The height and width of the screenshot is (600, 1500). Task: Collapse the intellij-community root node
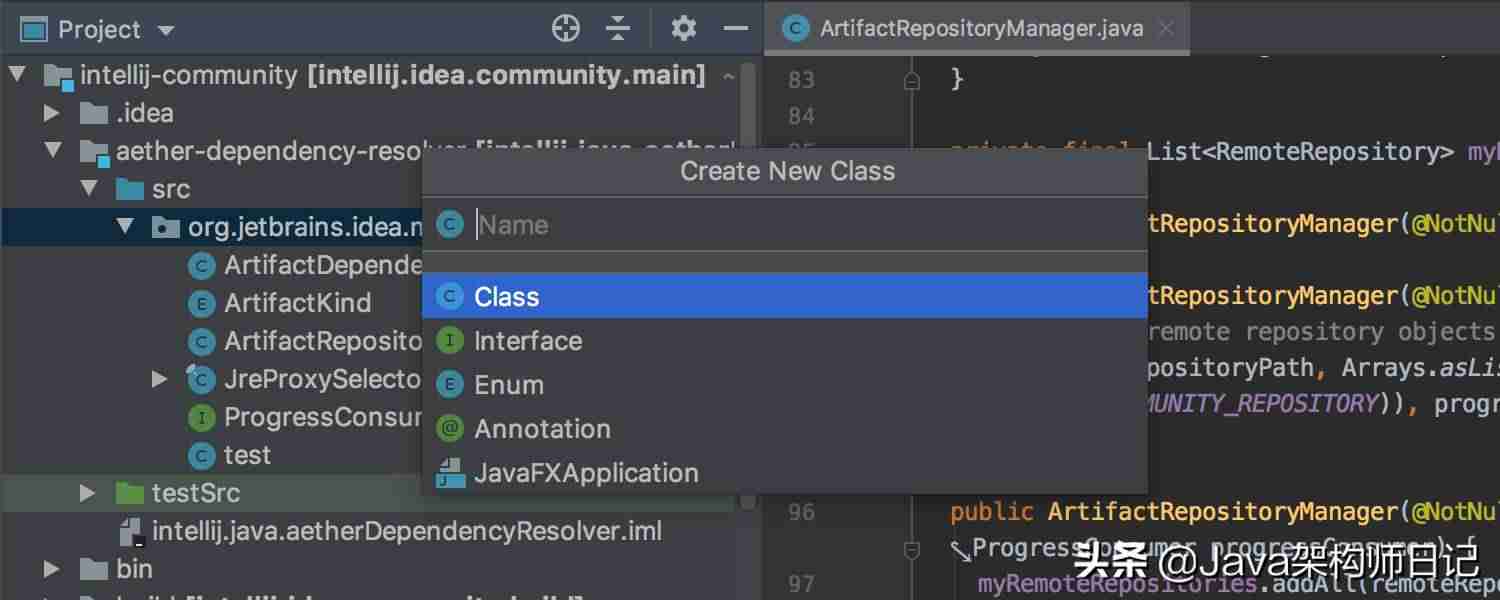17,75
